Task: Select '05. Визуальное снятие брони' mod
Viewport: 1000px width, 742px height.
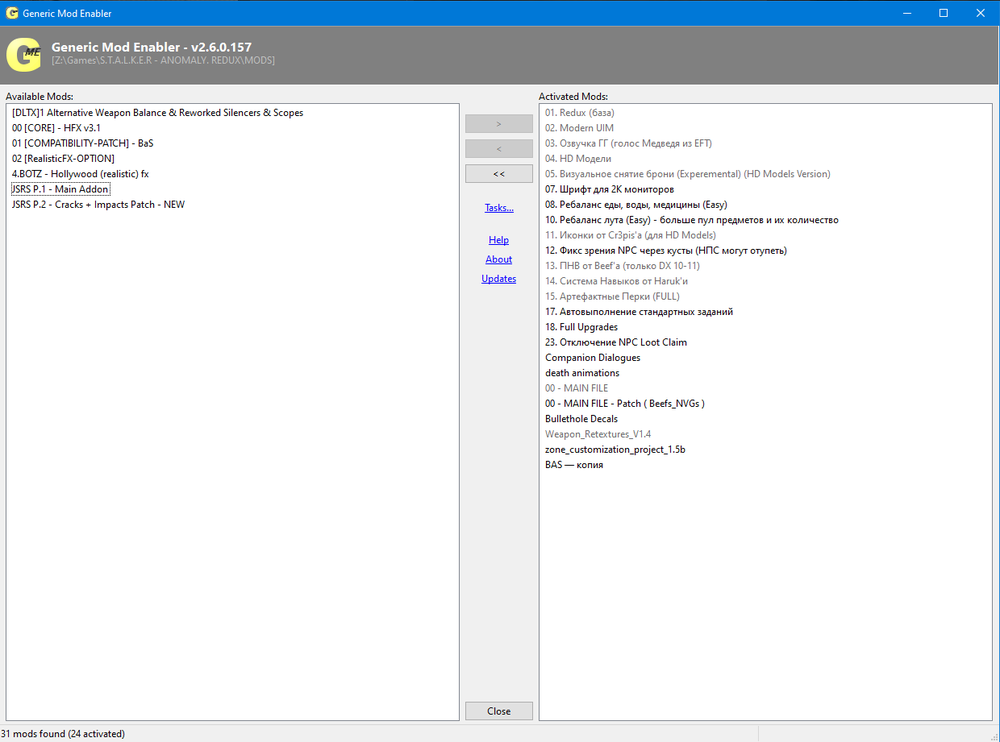Action: pyautogui.click(x=688, y=174)
